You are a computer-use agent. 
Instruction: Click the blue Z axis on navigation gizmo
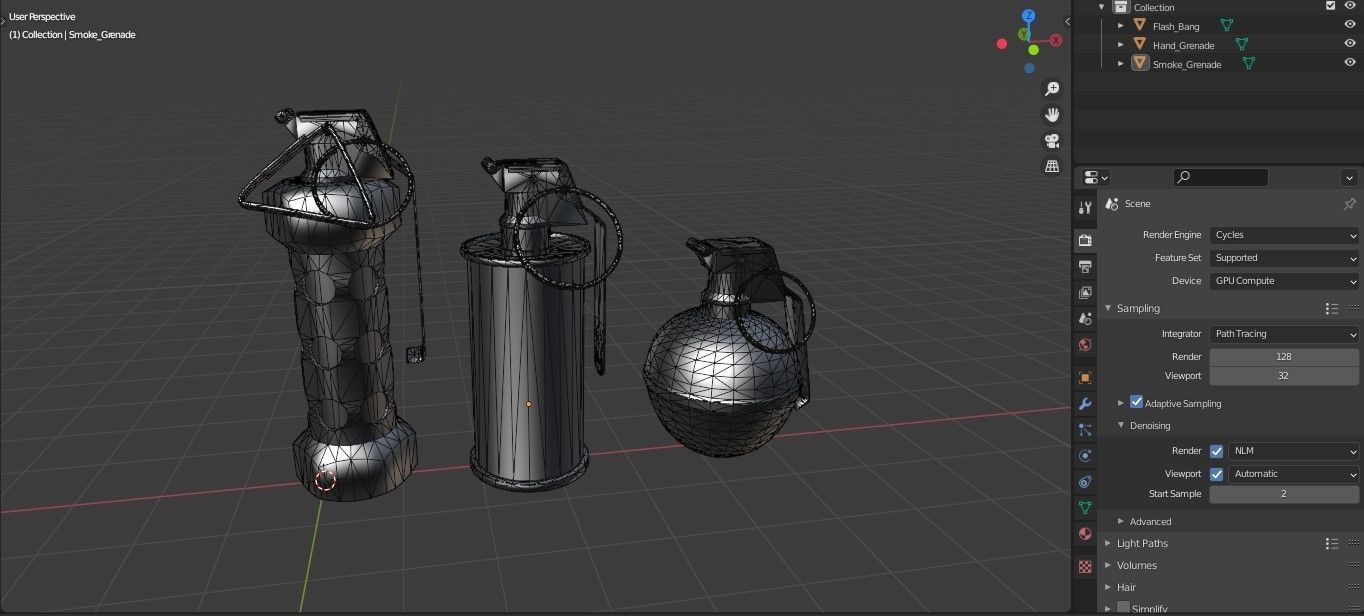tap(1030, 17)
